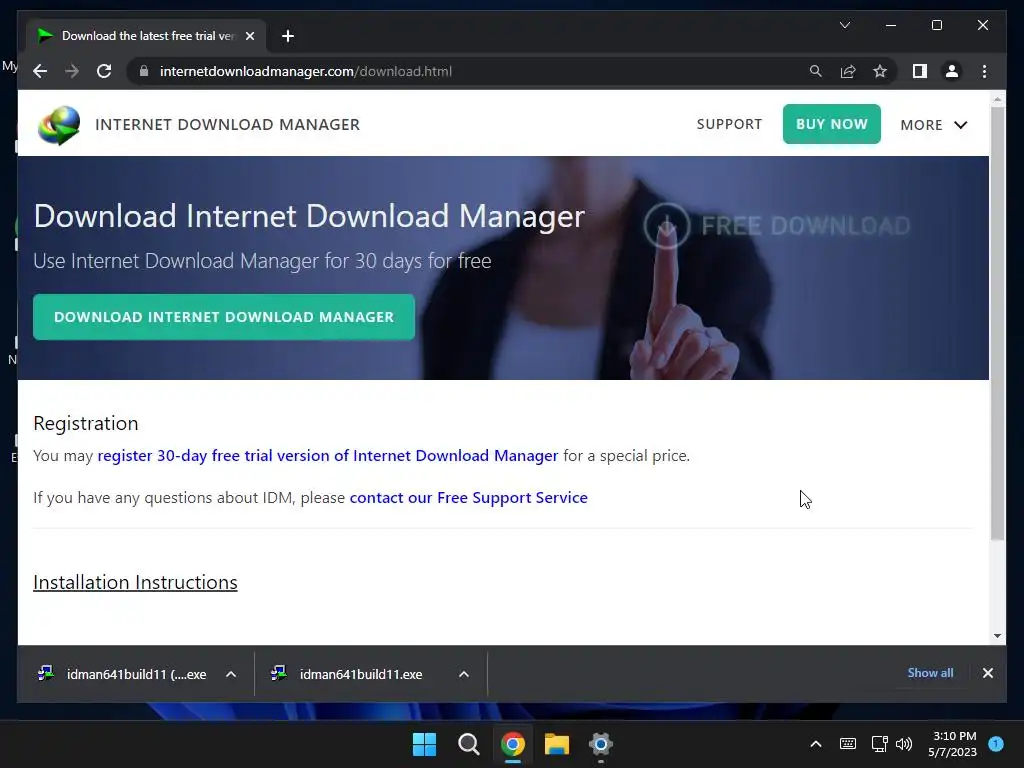
Task: Click the browser forward arrow
Action: click(x=72, y=71)
